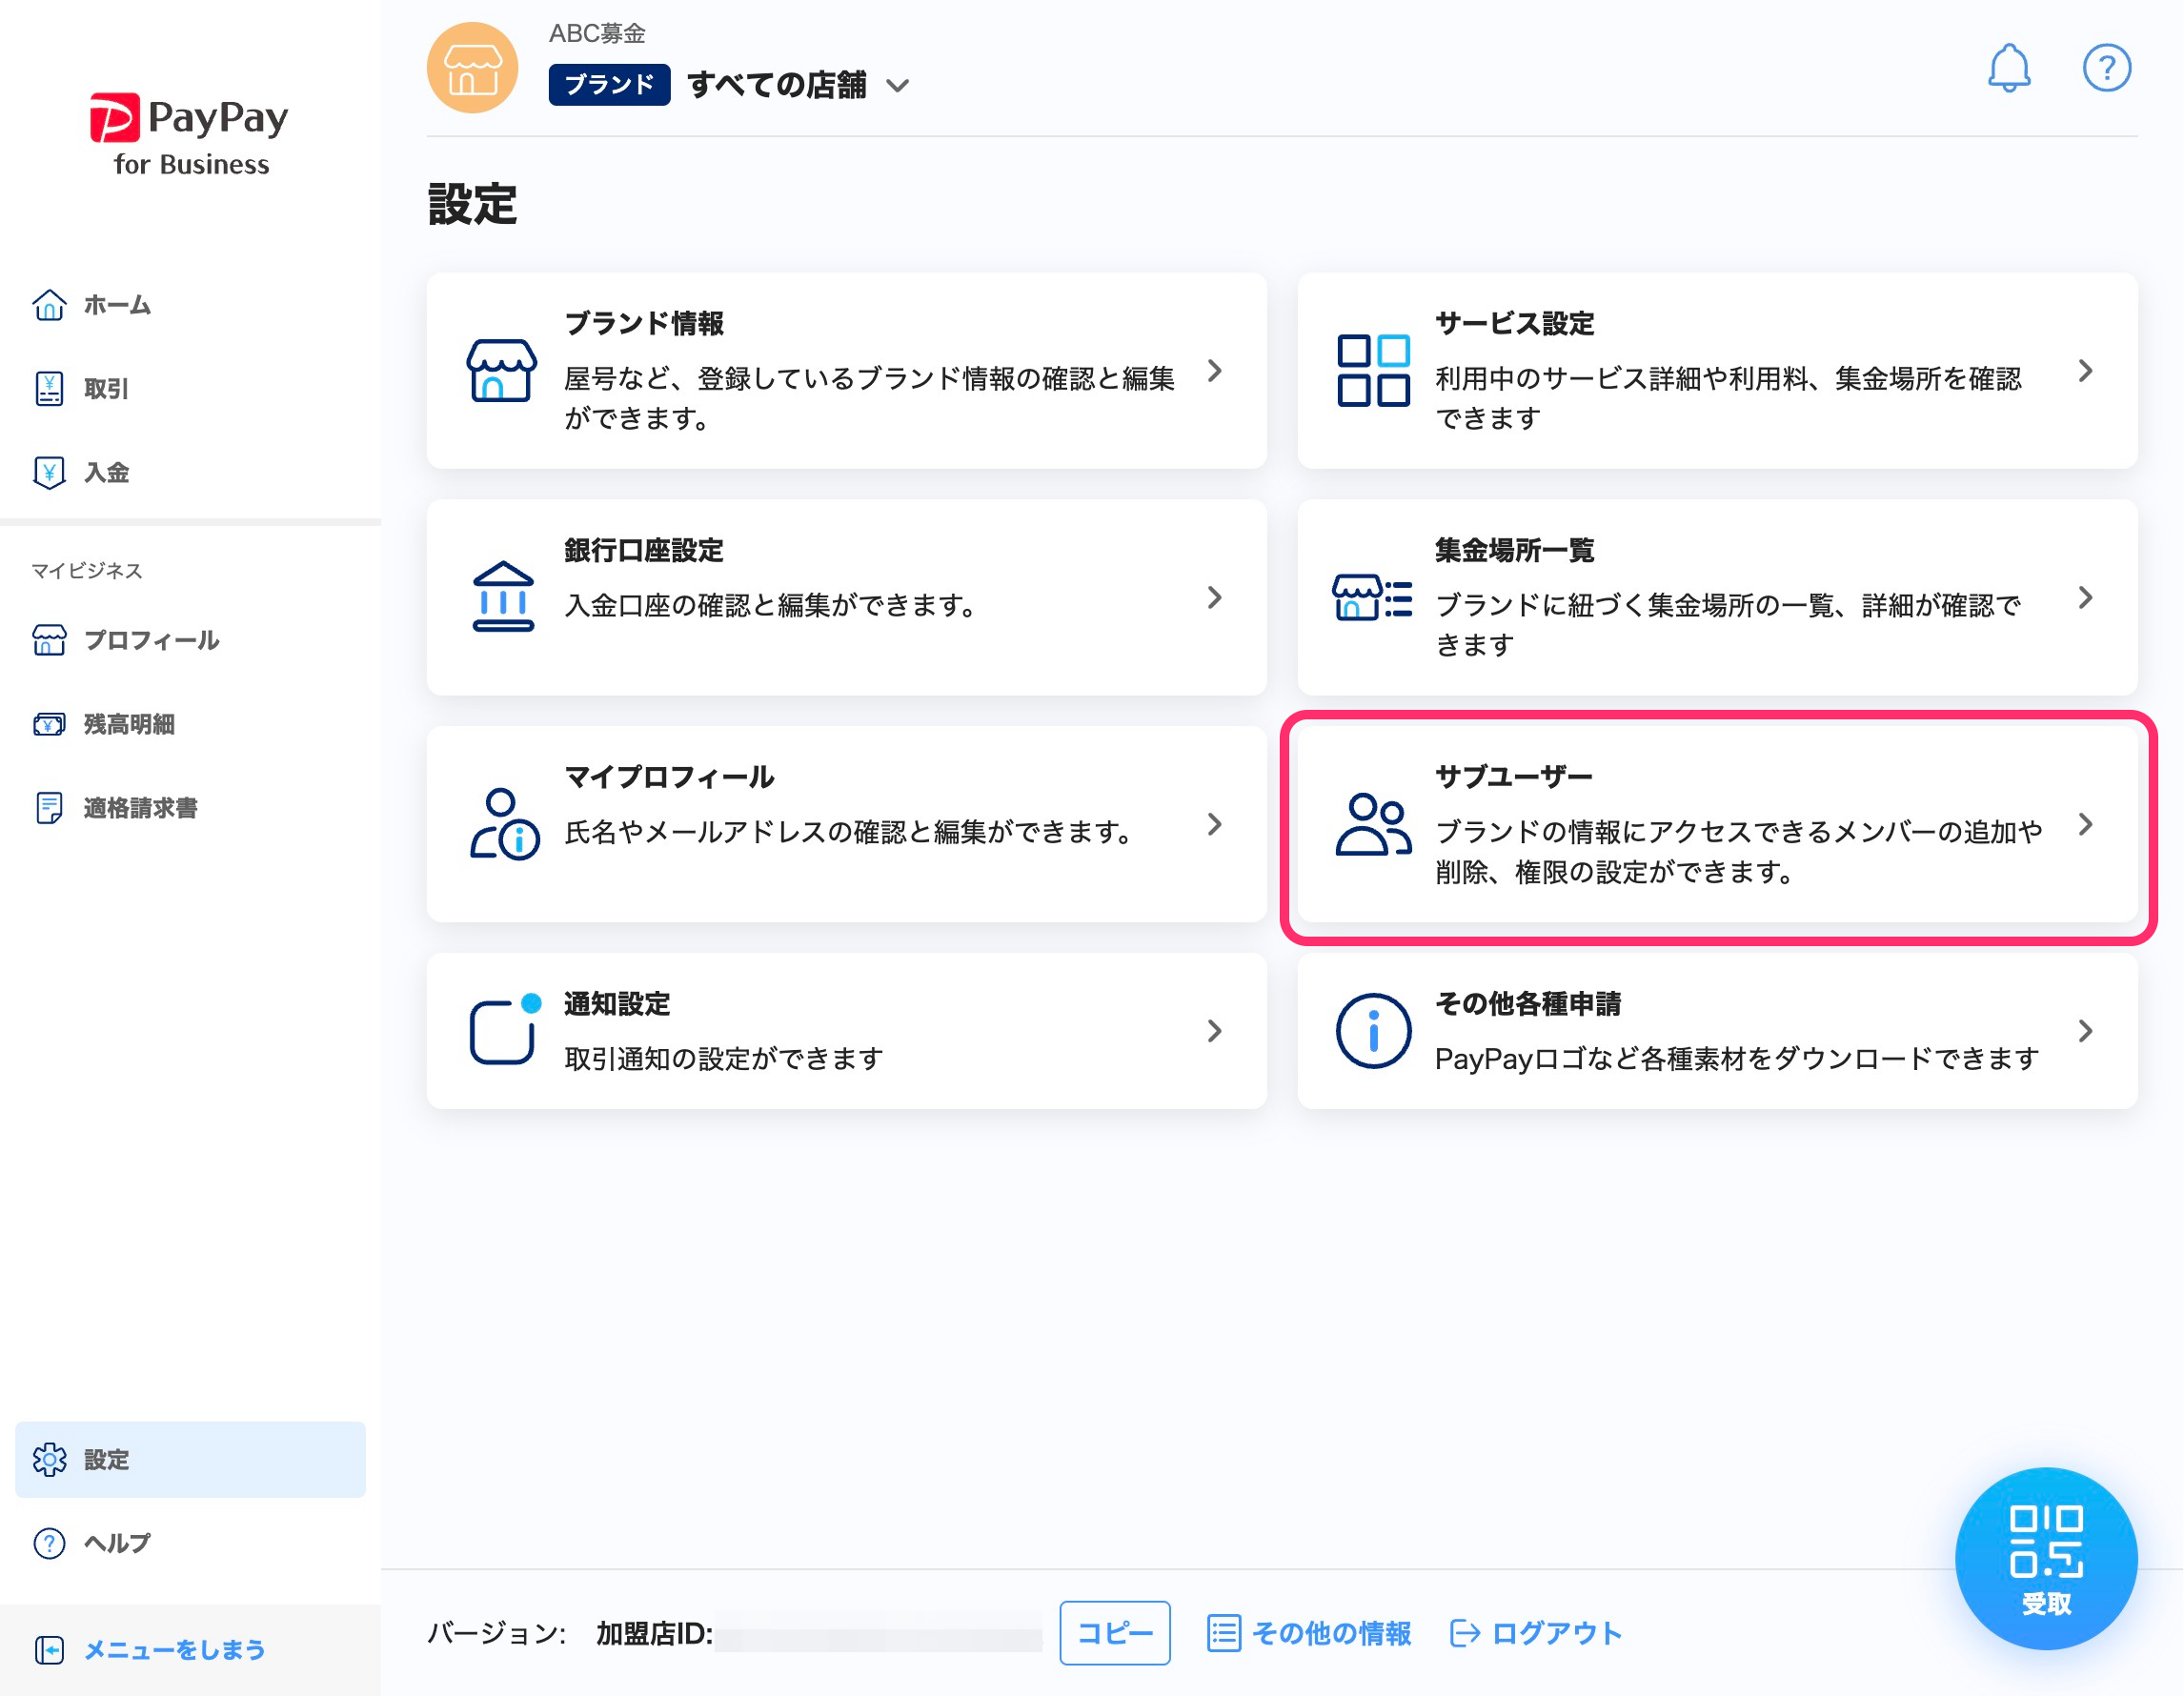The width and height of the screenshot is (2184, 1696).
Task: Open マイプロフィール via its chevron arrow
Action: click(1214, 825)
